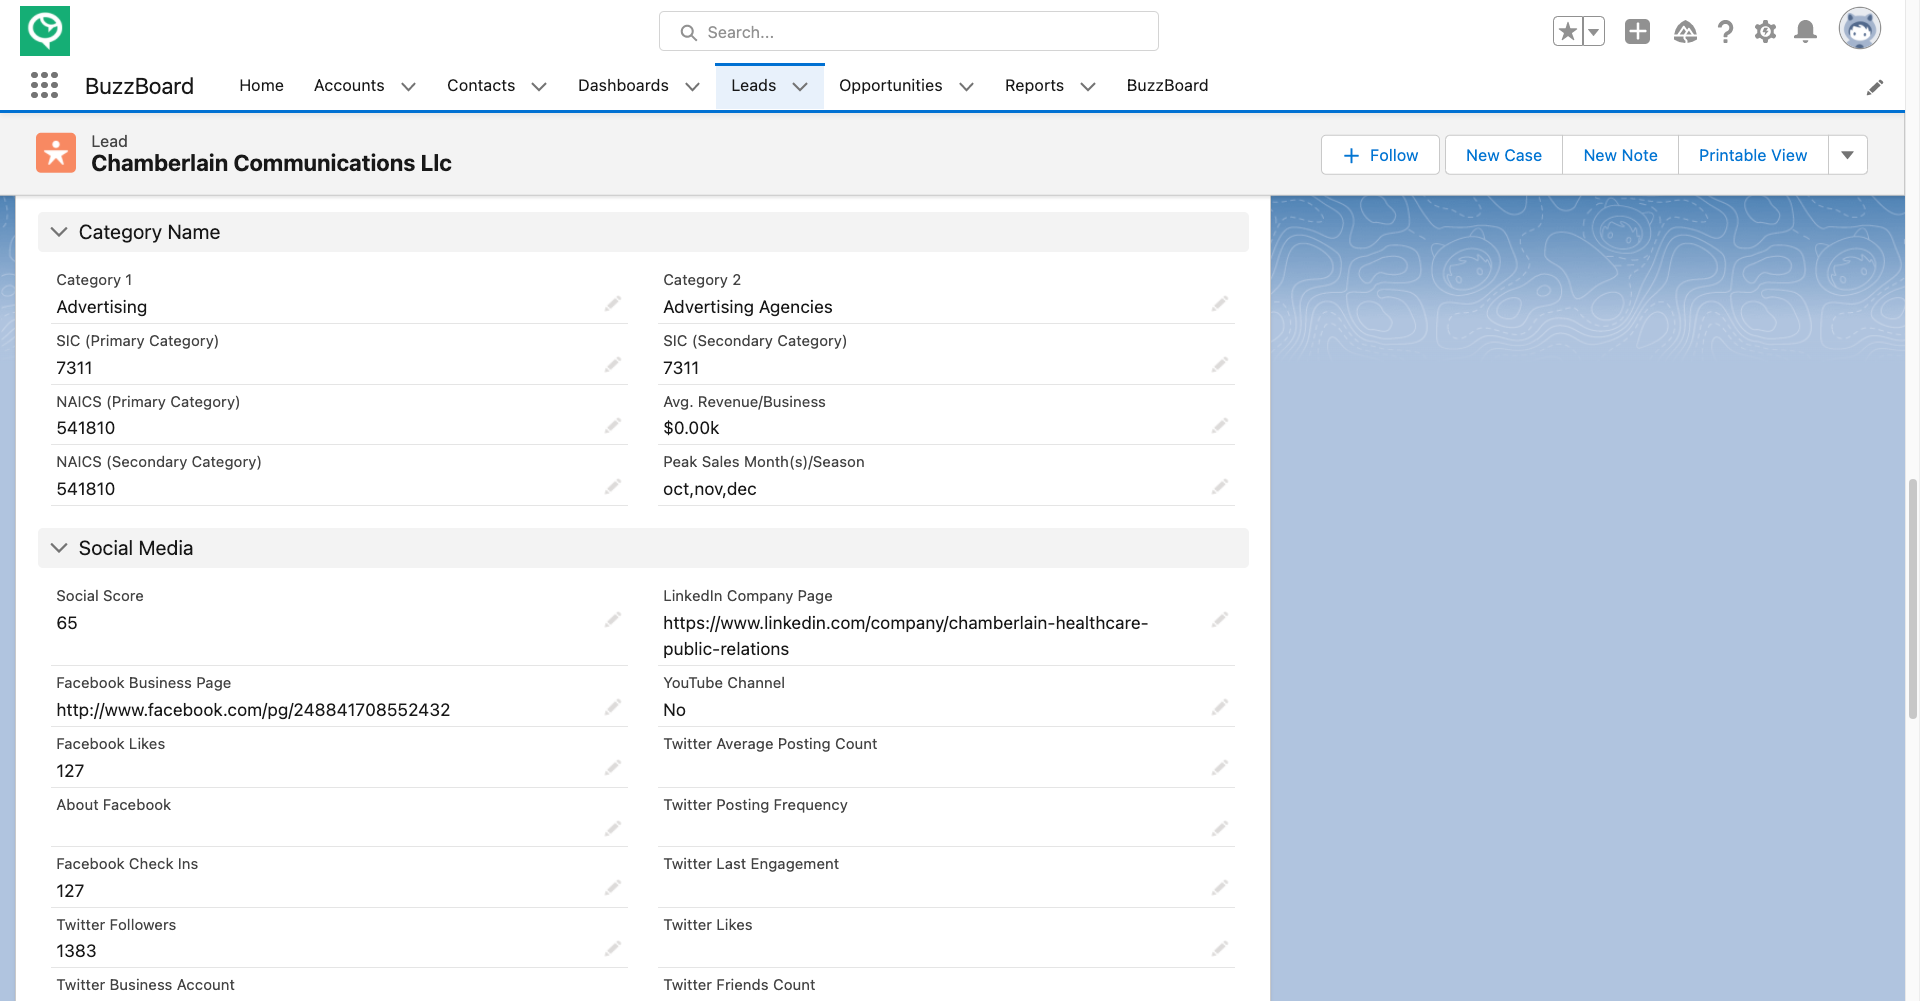Click the user avatar profile icon
The image size is (1920, 1001).
(x=1859, y=29)
